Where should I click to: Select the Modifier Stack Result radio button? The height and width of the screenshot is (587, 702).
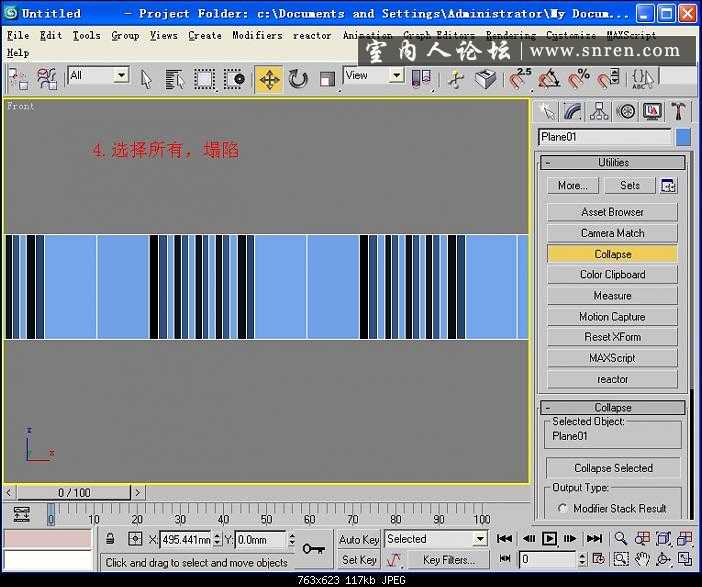(x=563, y=508)
